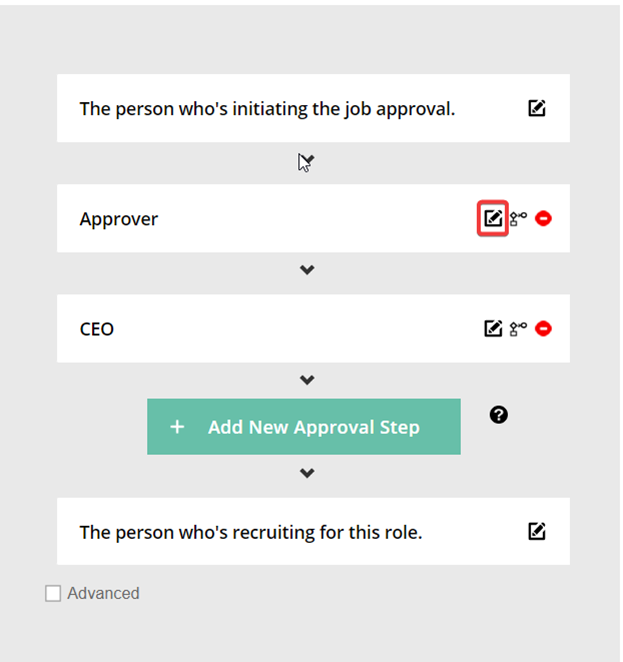The height and width of the screenshot is (662, 623).
Task: Select the person recruiting for role row
Action: pyautogui.click(x=313, y=531)
